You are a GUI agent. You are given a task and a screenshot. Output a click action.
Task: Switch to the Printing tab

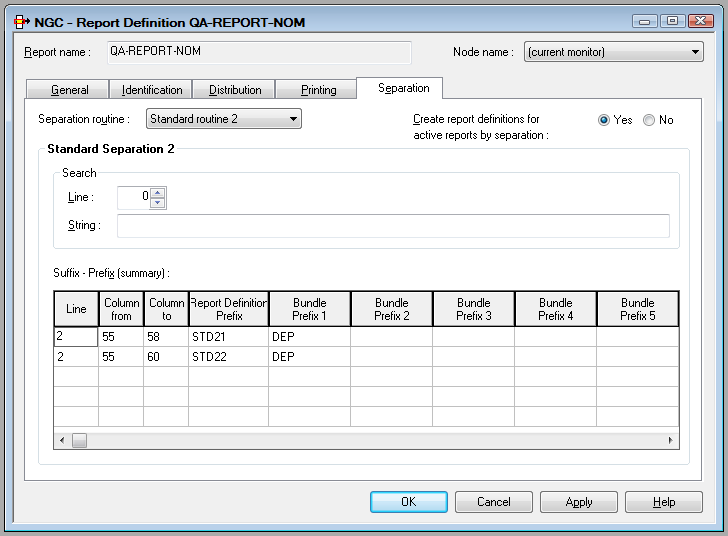pyautogui.click(x=318, y=90)
